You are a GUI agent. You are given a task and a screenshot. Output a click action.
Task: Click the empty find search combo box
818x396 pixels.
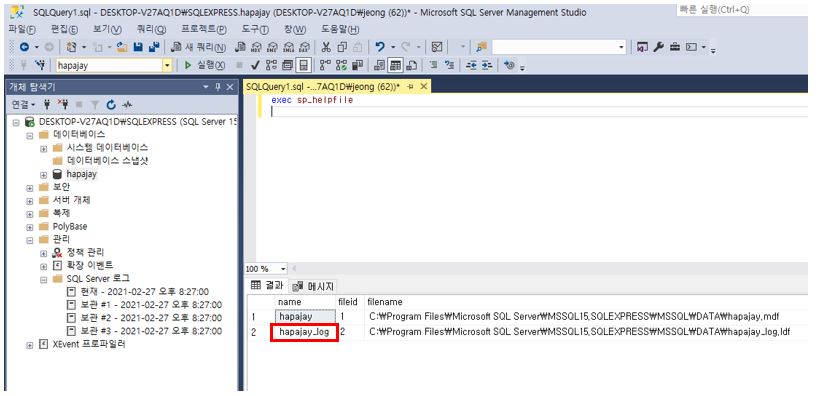tap(559, 47)
